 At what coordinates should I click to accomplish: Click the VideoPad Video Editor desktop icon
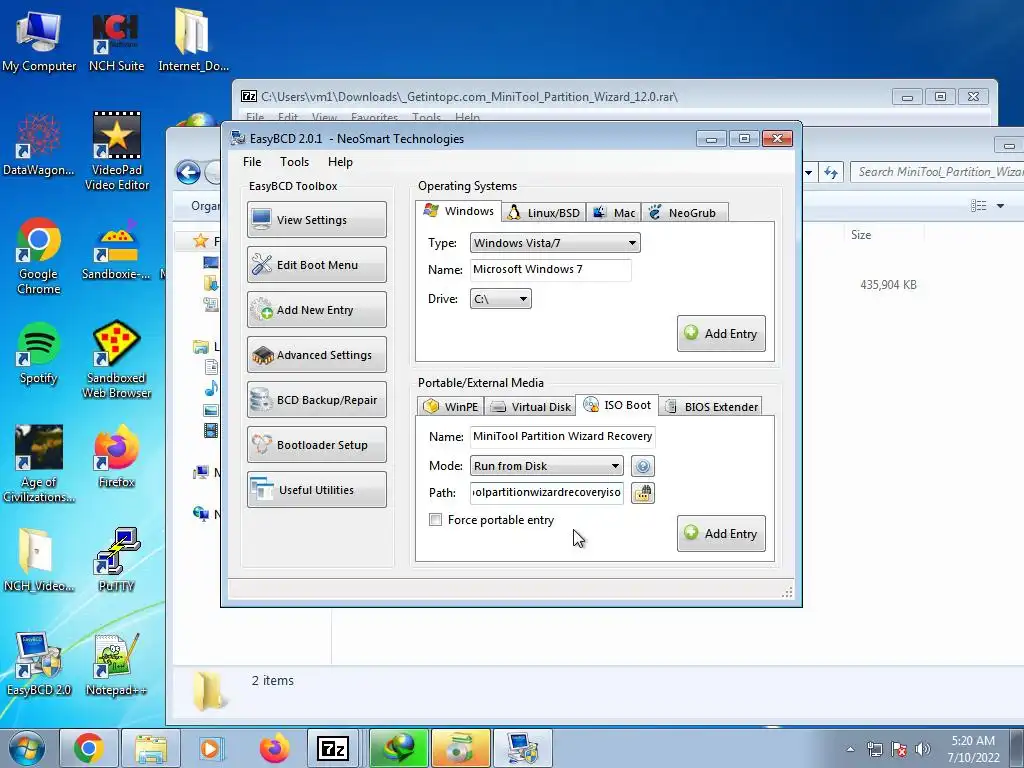pos(116,152)
